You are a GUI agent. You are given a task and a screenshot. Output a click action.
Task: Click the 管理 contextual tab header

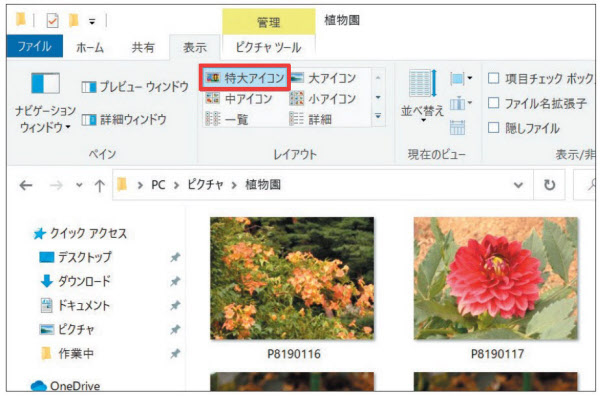coord(269,23)
